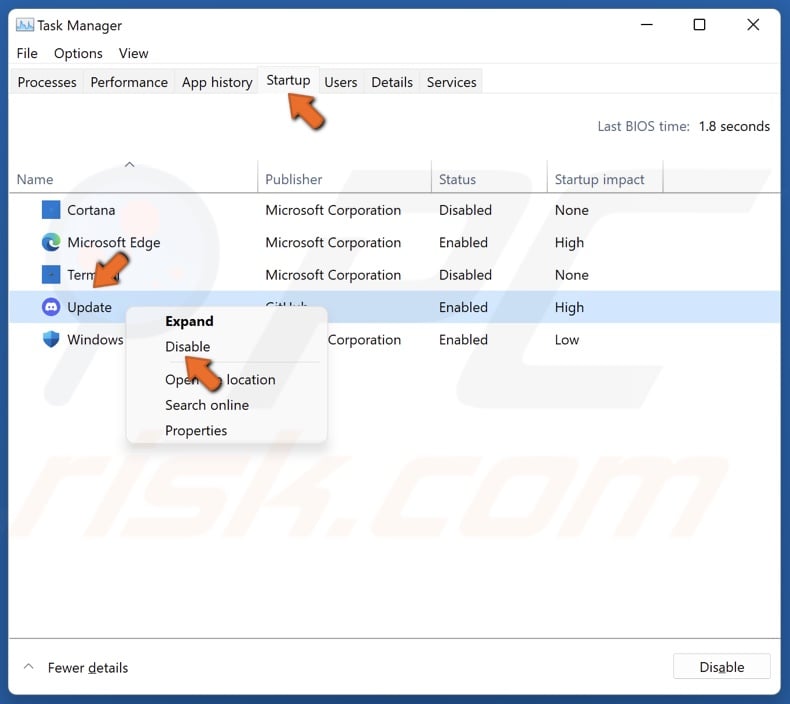The height and width of the screenshot is (704, 790).
Task: Switch to the App history tab
Action: (x=217, y=82)
